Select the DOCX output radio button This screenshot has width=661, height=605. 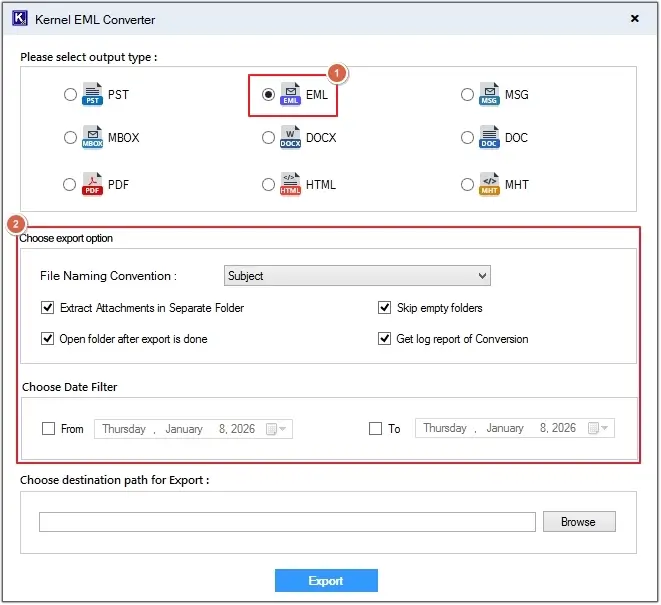[268, 137]
